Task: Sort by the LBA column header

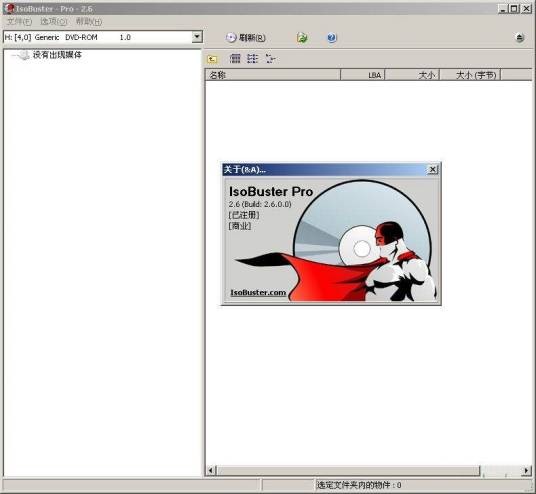Action: coord(363,75)
